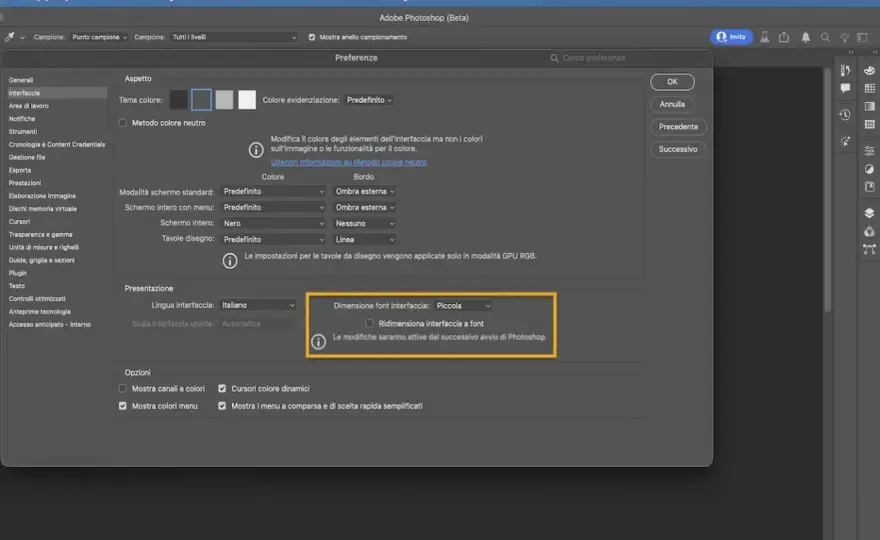The width and height of the screenshot is (880, 540).
Task: Open Campione Punto campione dropdown
Action: click(99, 37)
